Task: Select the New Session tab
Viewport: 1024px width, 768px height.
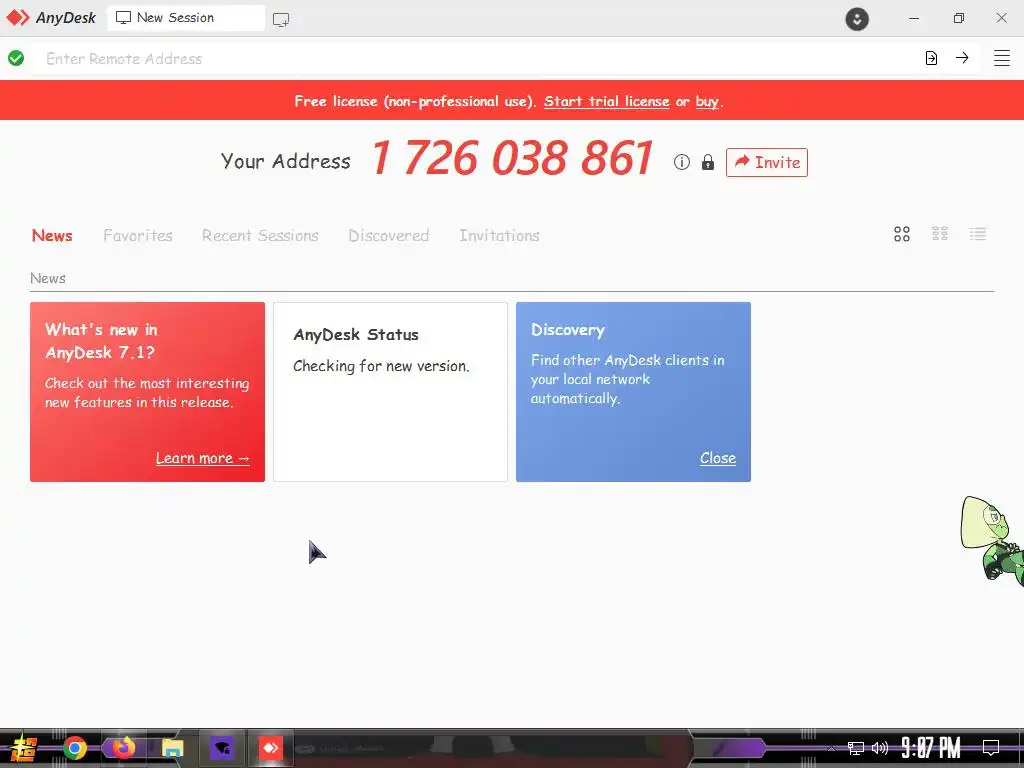Action: point(185,18)
